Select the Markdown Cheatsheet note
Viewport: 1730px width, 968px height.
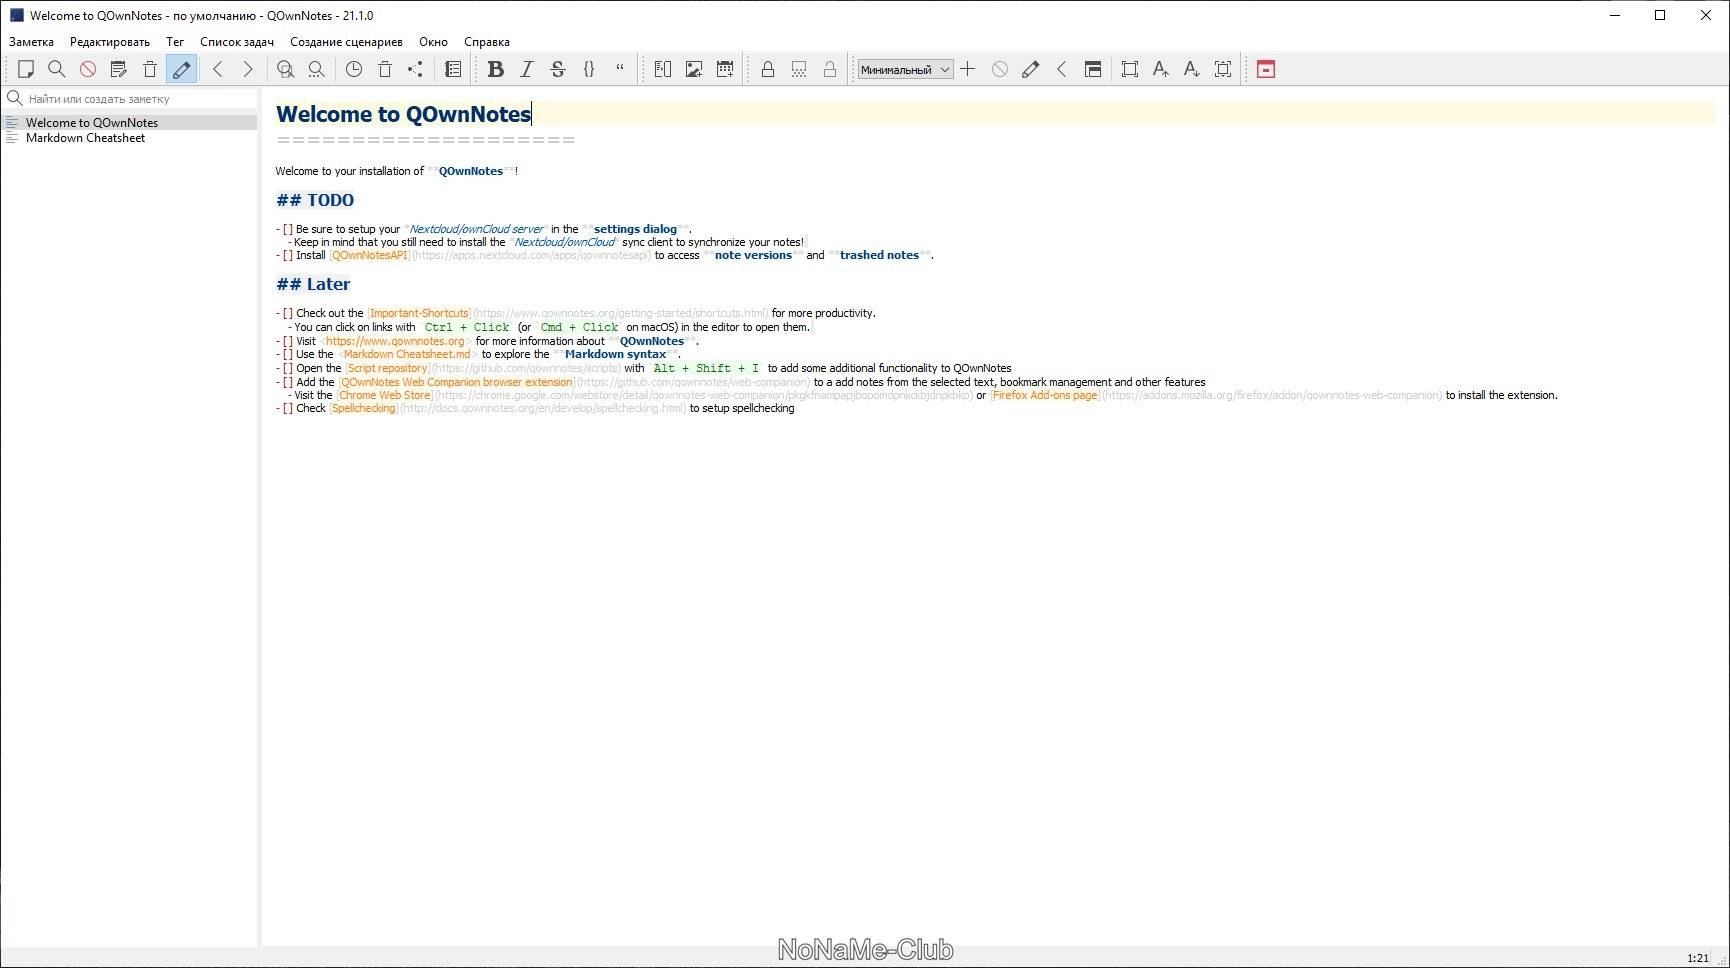(130, 138)
